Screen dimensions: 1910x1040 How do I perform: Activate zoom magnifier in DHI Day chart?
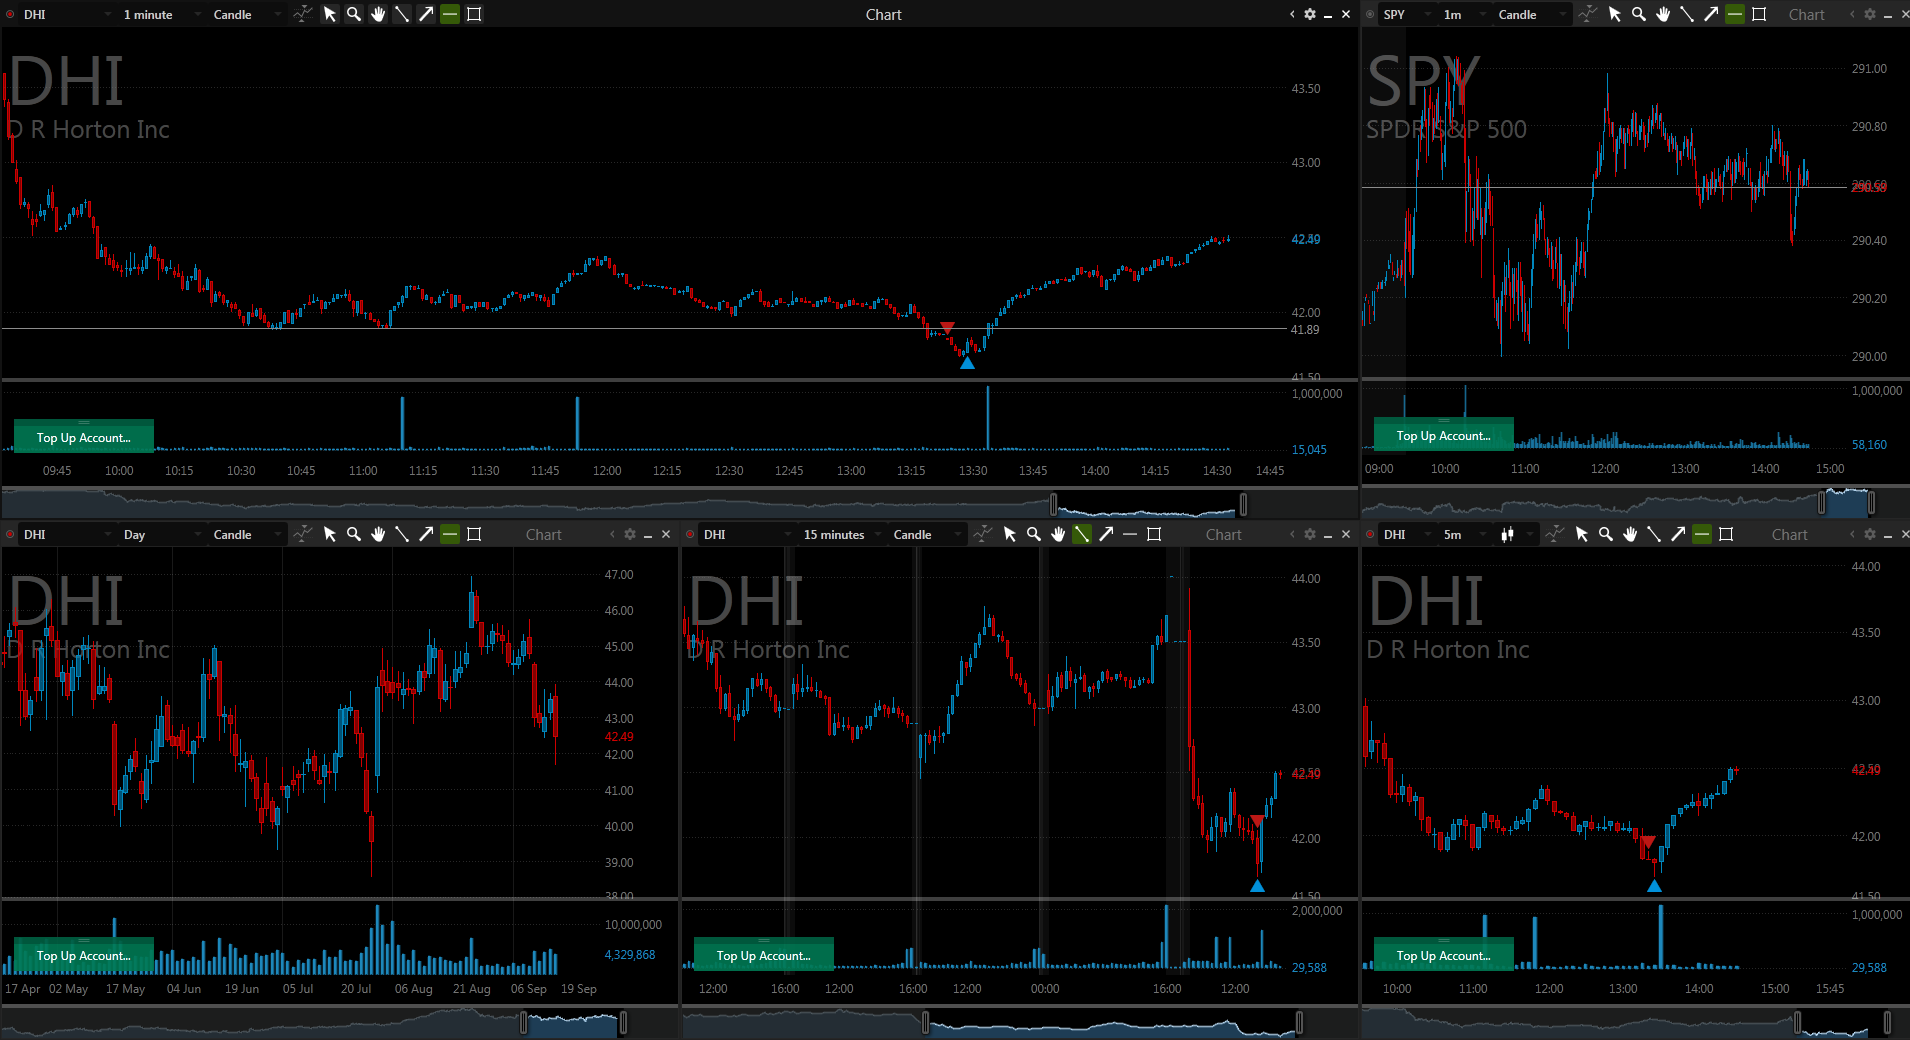tap(354, 534)
